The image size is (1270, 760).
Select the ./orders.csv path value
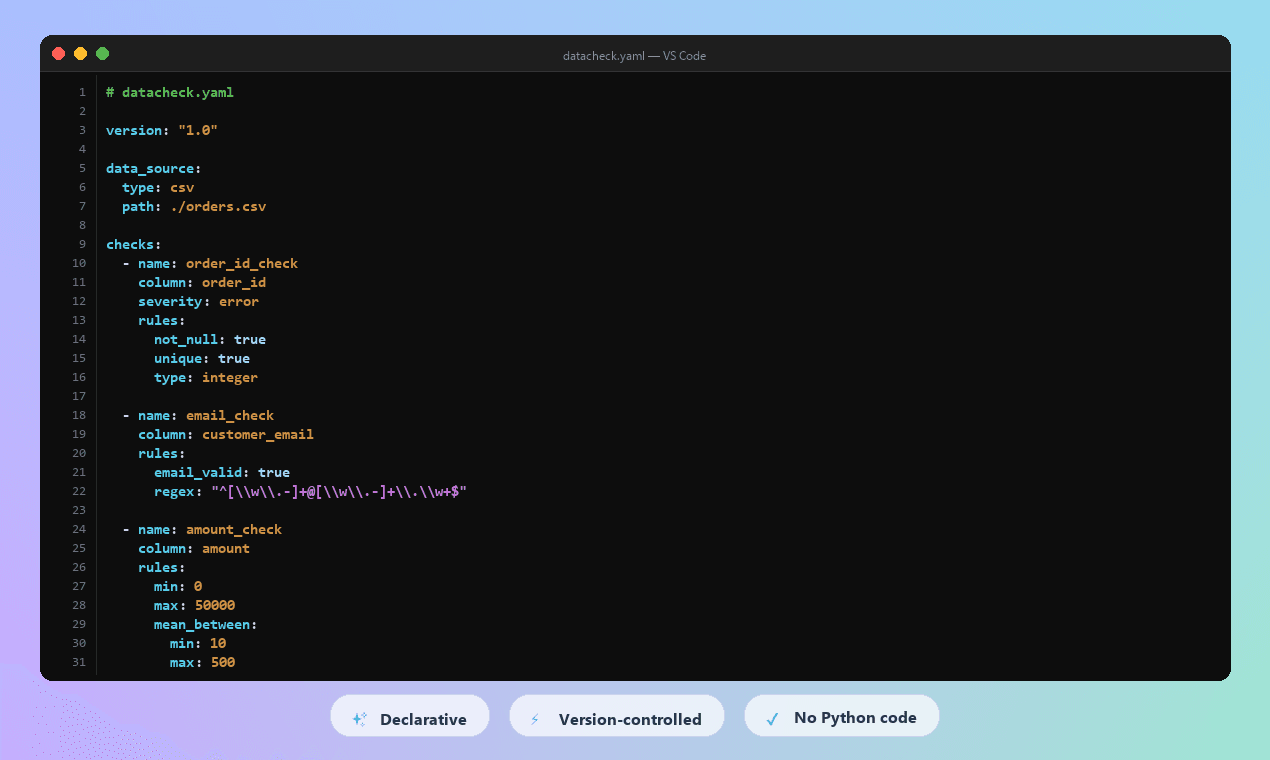(x=218, y=206)
